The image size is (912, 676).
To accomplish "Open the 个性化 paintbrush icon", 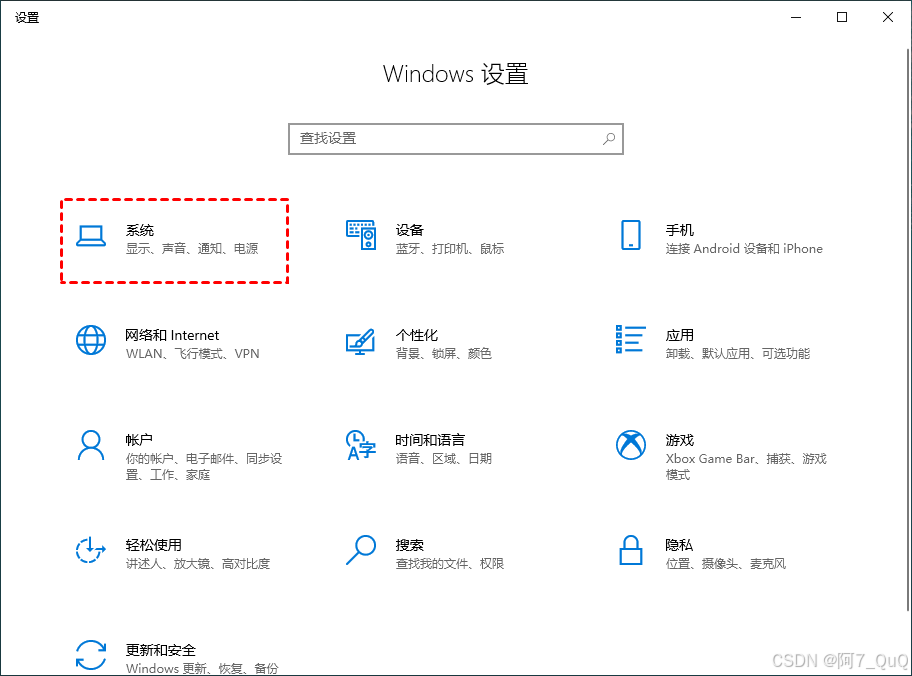I will point(361,341).
